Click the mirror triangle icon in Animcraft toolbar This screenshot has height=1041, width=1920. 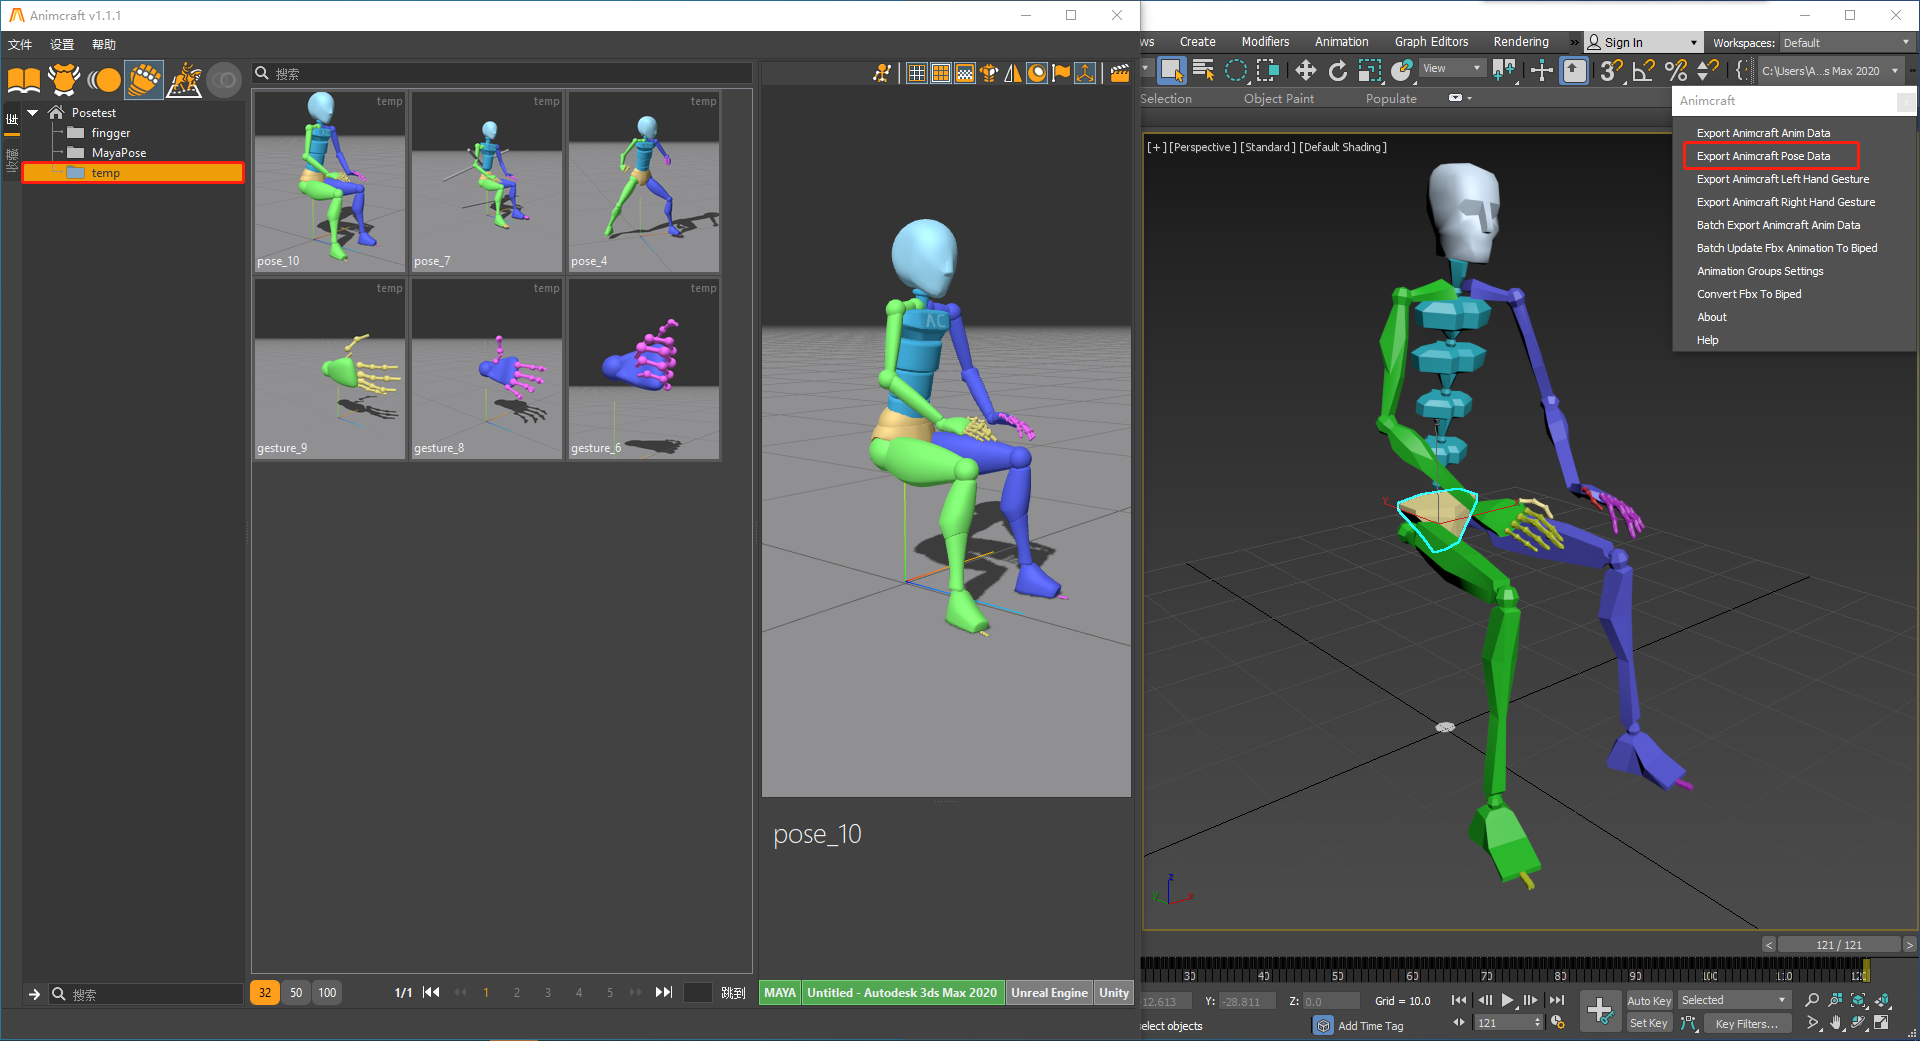[x=1013, y=73]
